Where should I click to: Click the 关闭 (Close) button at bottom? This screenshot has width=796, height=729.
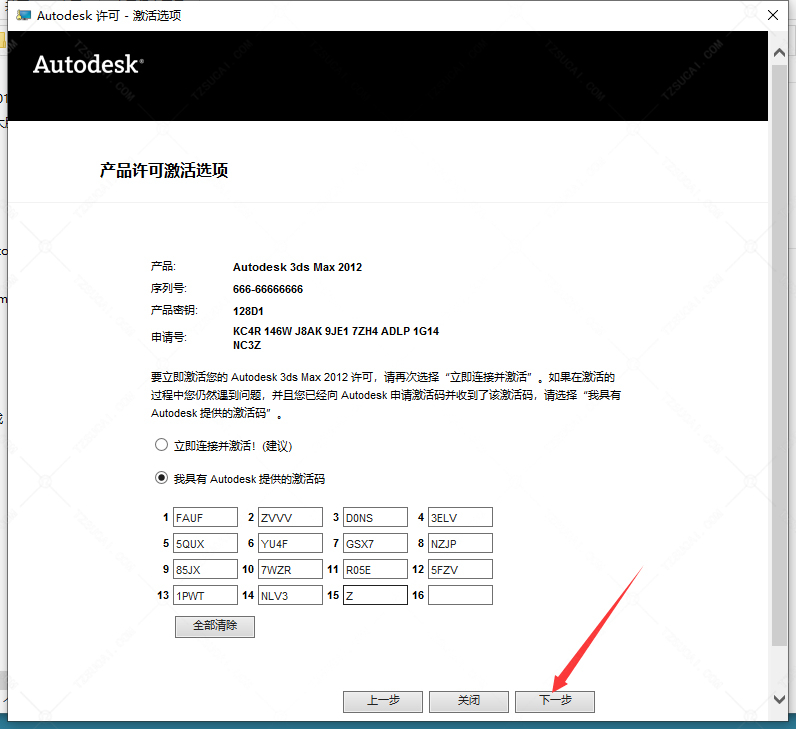coord(469,702)
